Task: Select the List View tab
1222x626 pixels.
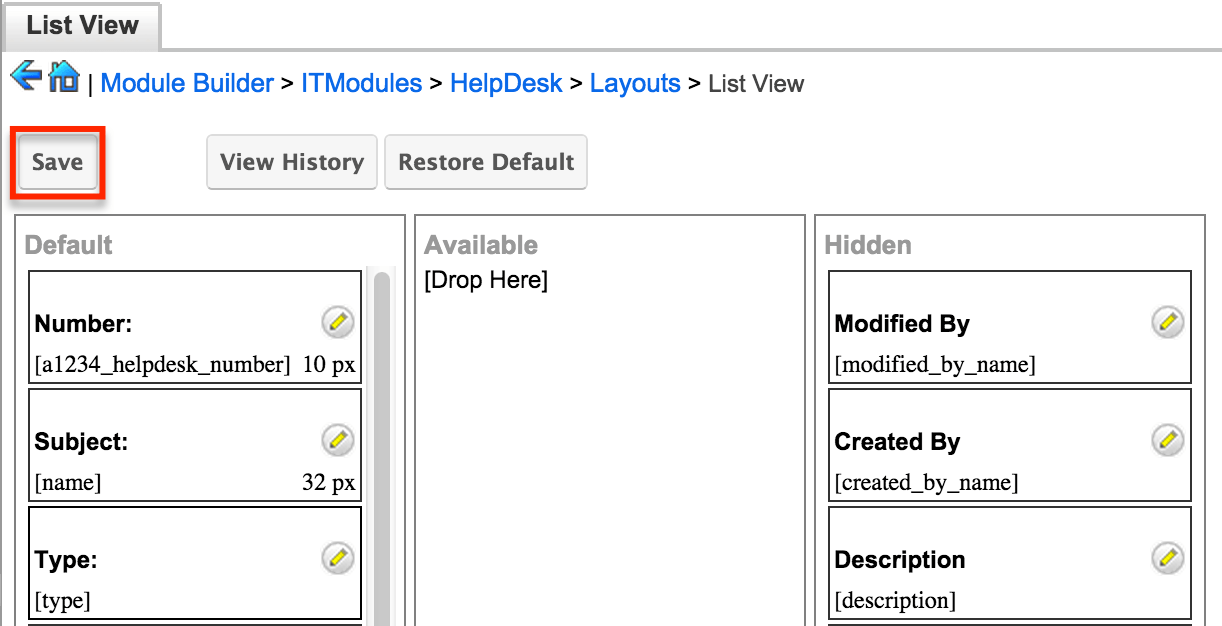Action: tap(82, 27)
